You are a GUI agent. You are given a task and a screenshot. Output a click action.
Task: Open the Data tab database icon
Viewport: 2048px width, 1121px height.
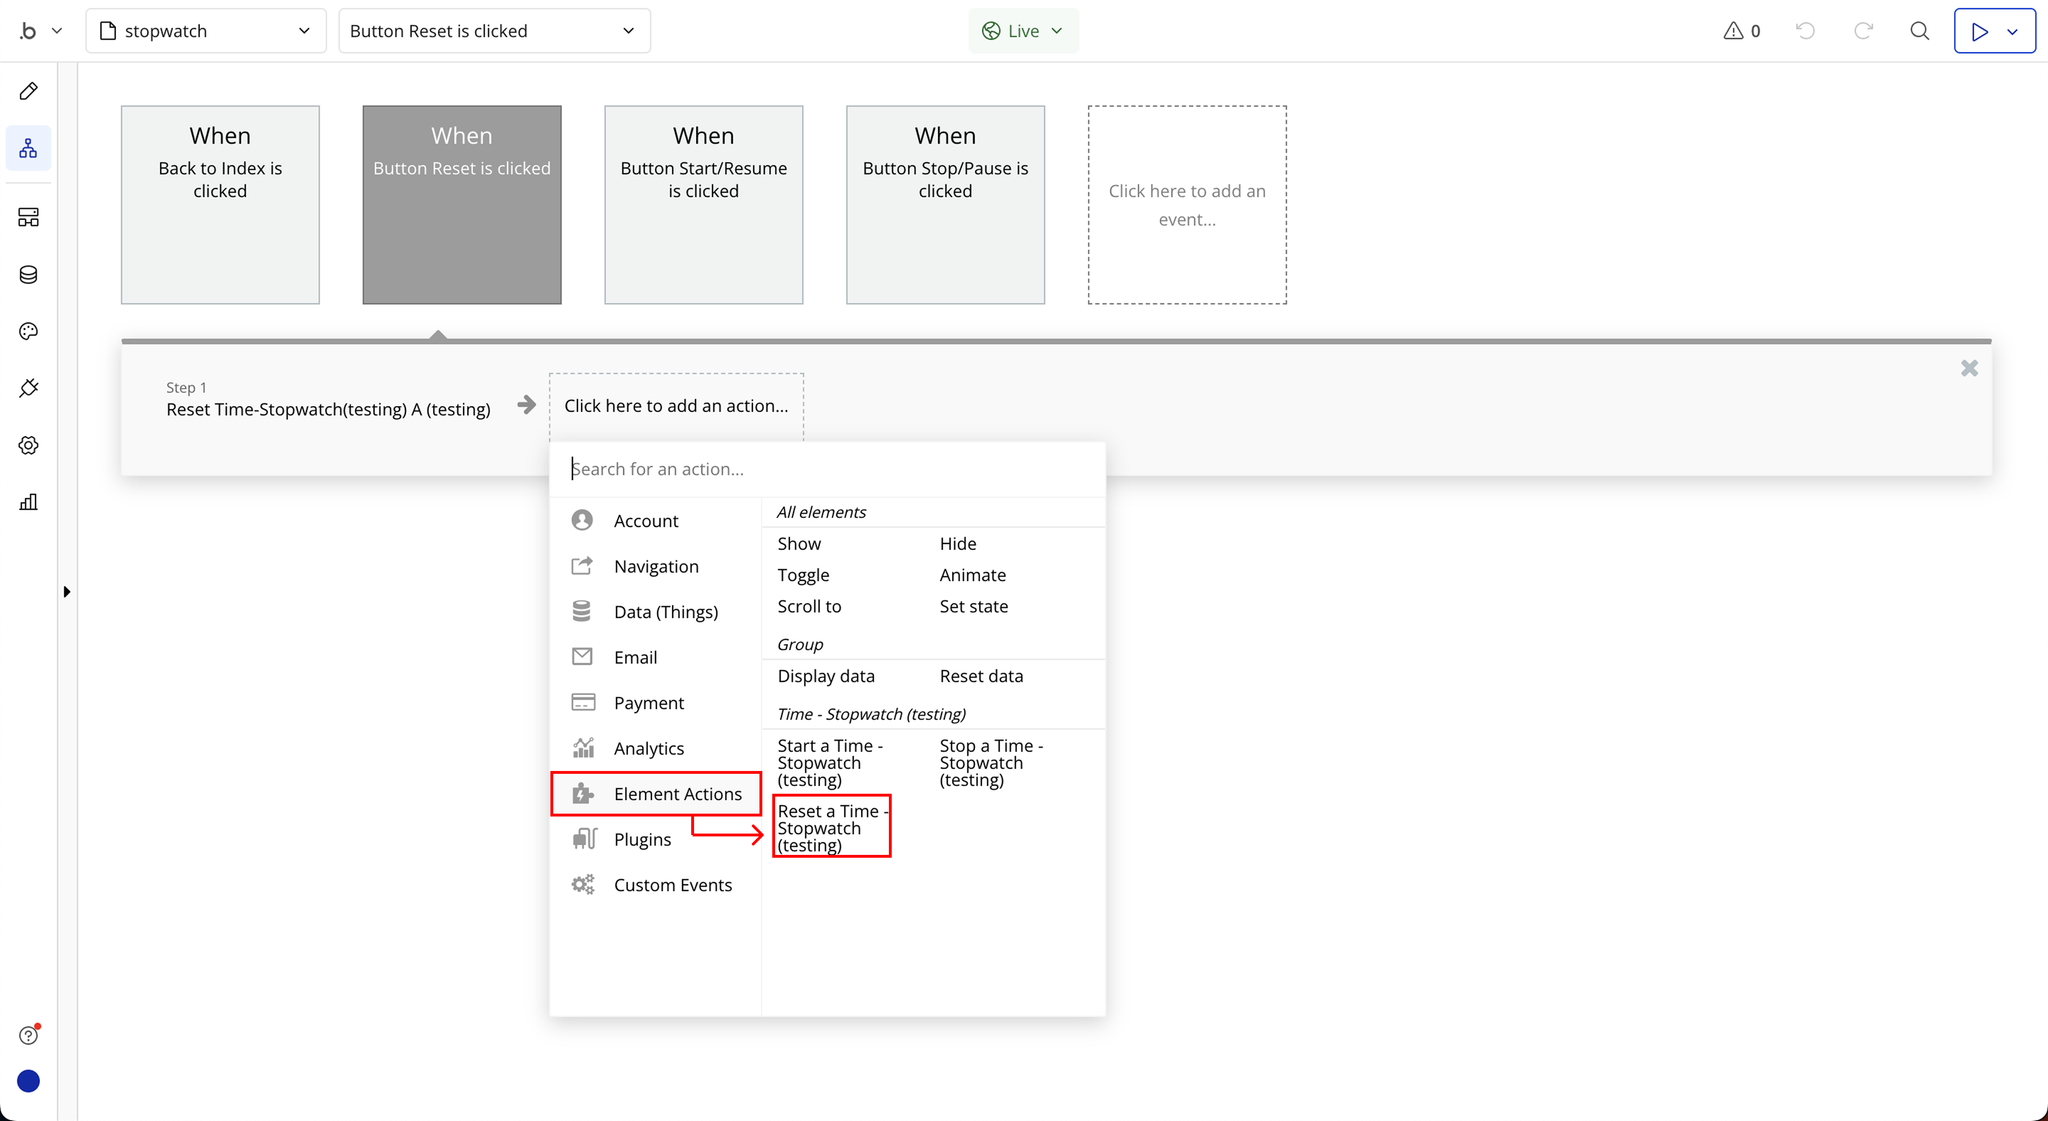(28, 275)
